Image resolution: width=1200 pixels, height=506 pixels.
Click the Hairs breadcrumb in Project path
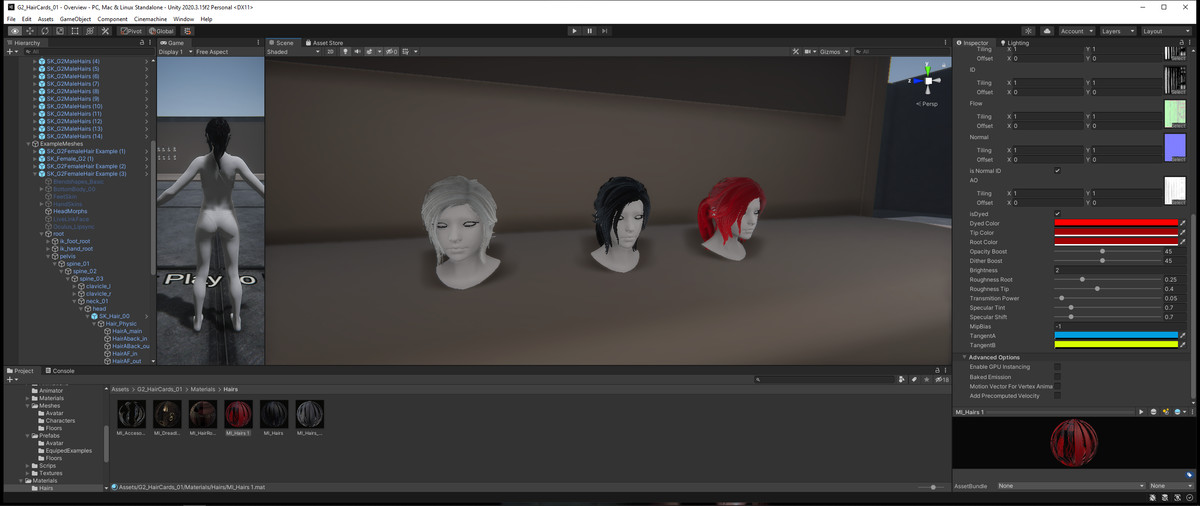[230, 389]
